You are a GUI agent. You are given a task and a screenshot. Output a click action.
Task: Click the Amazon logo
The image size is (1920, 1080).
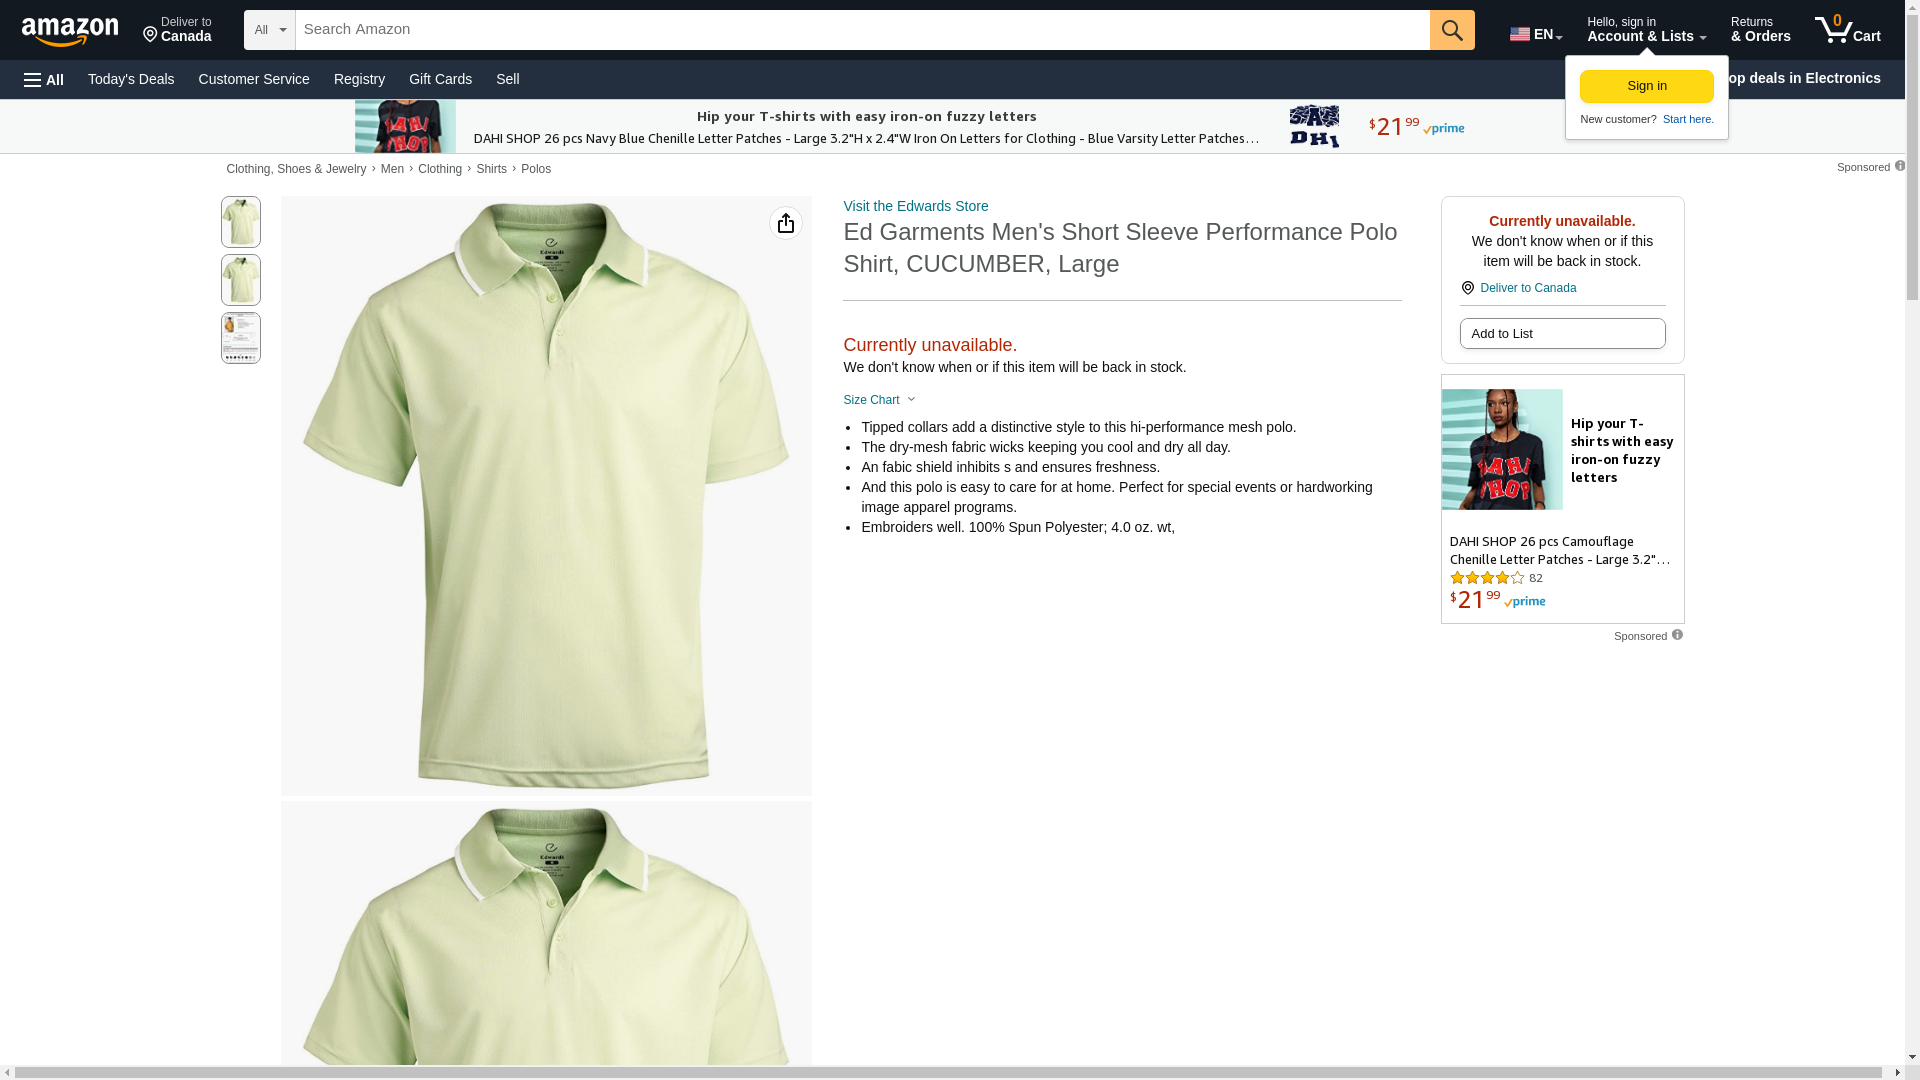point(70,31)
